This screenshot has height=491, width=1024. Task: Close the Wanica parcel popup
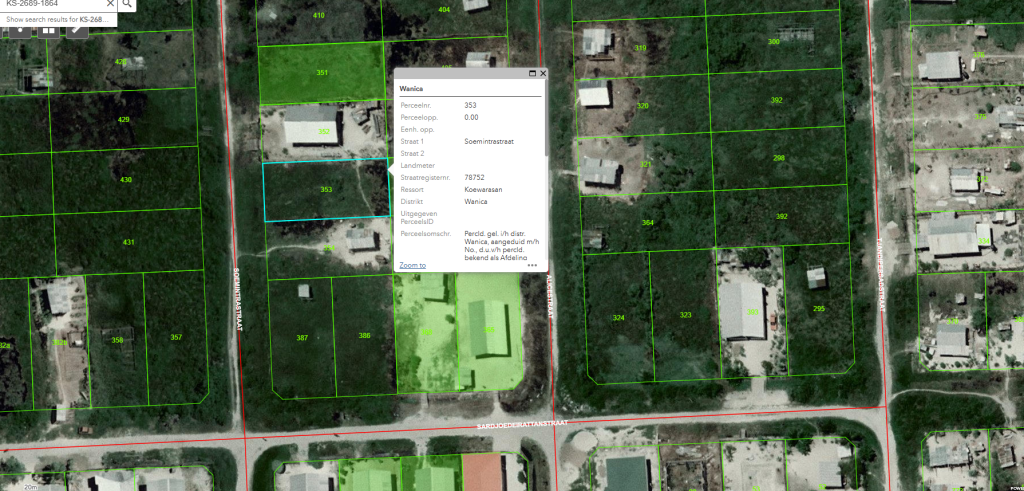point(543,73)
